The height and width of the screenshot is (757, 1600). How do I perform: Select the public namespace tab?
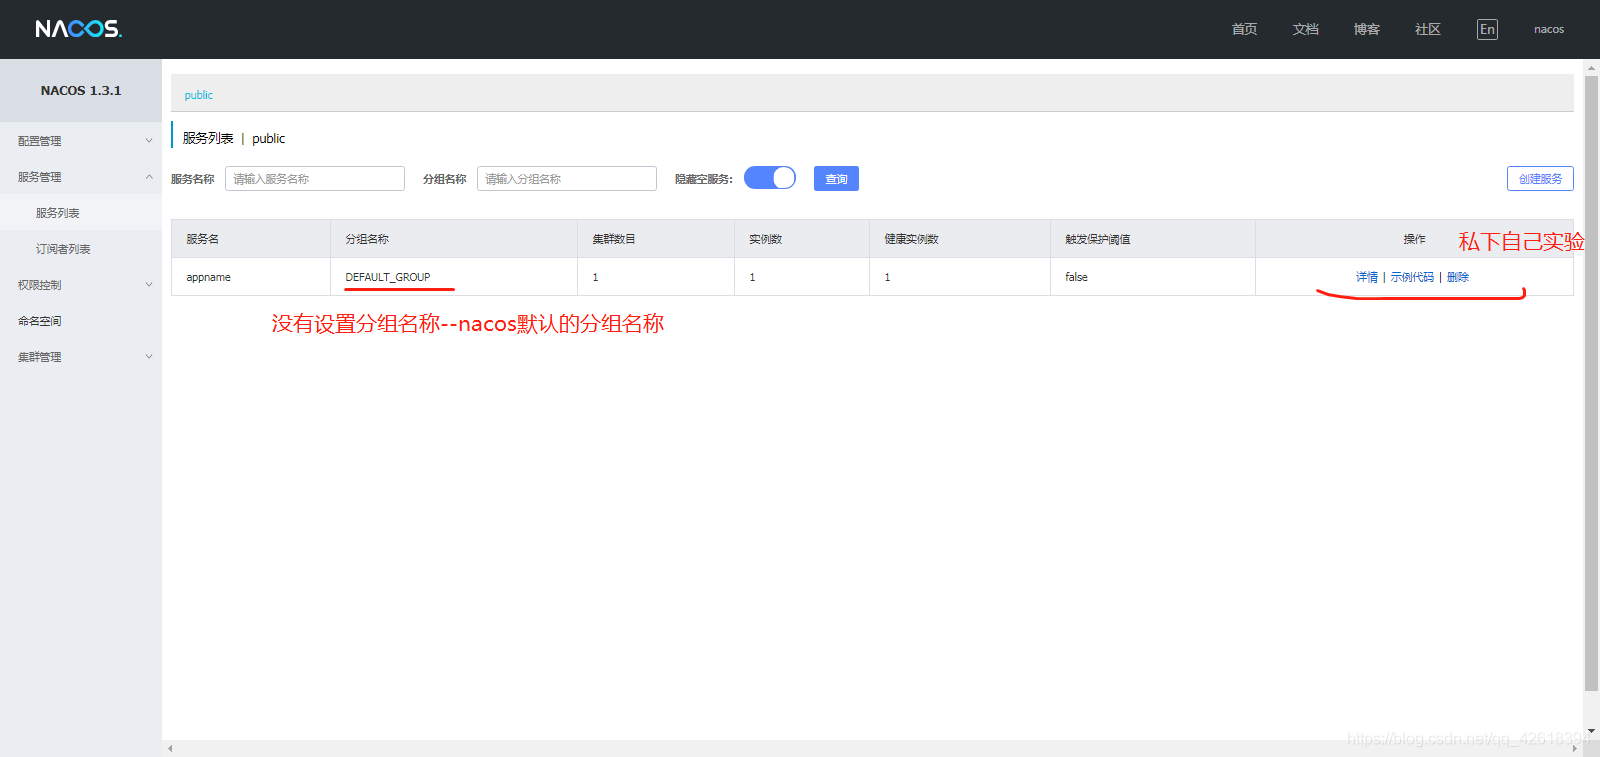point(198,95)
